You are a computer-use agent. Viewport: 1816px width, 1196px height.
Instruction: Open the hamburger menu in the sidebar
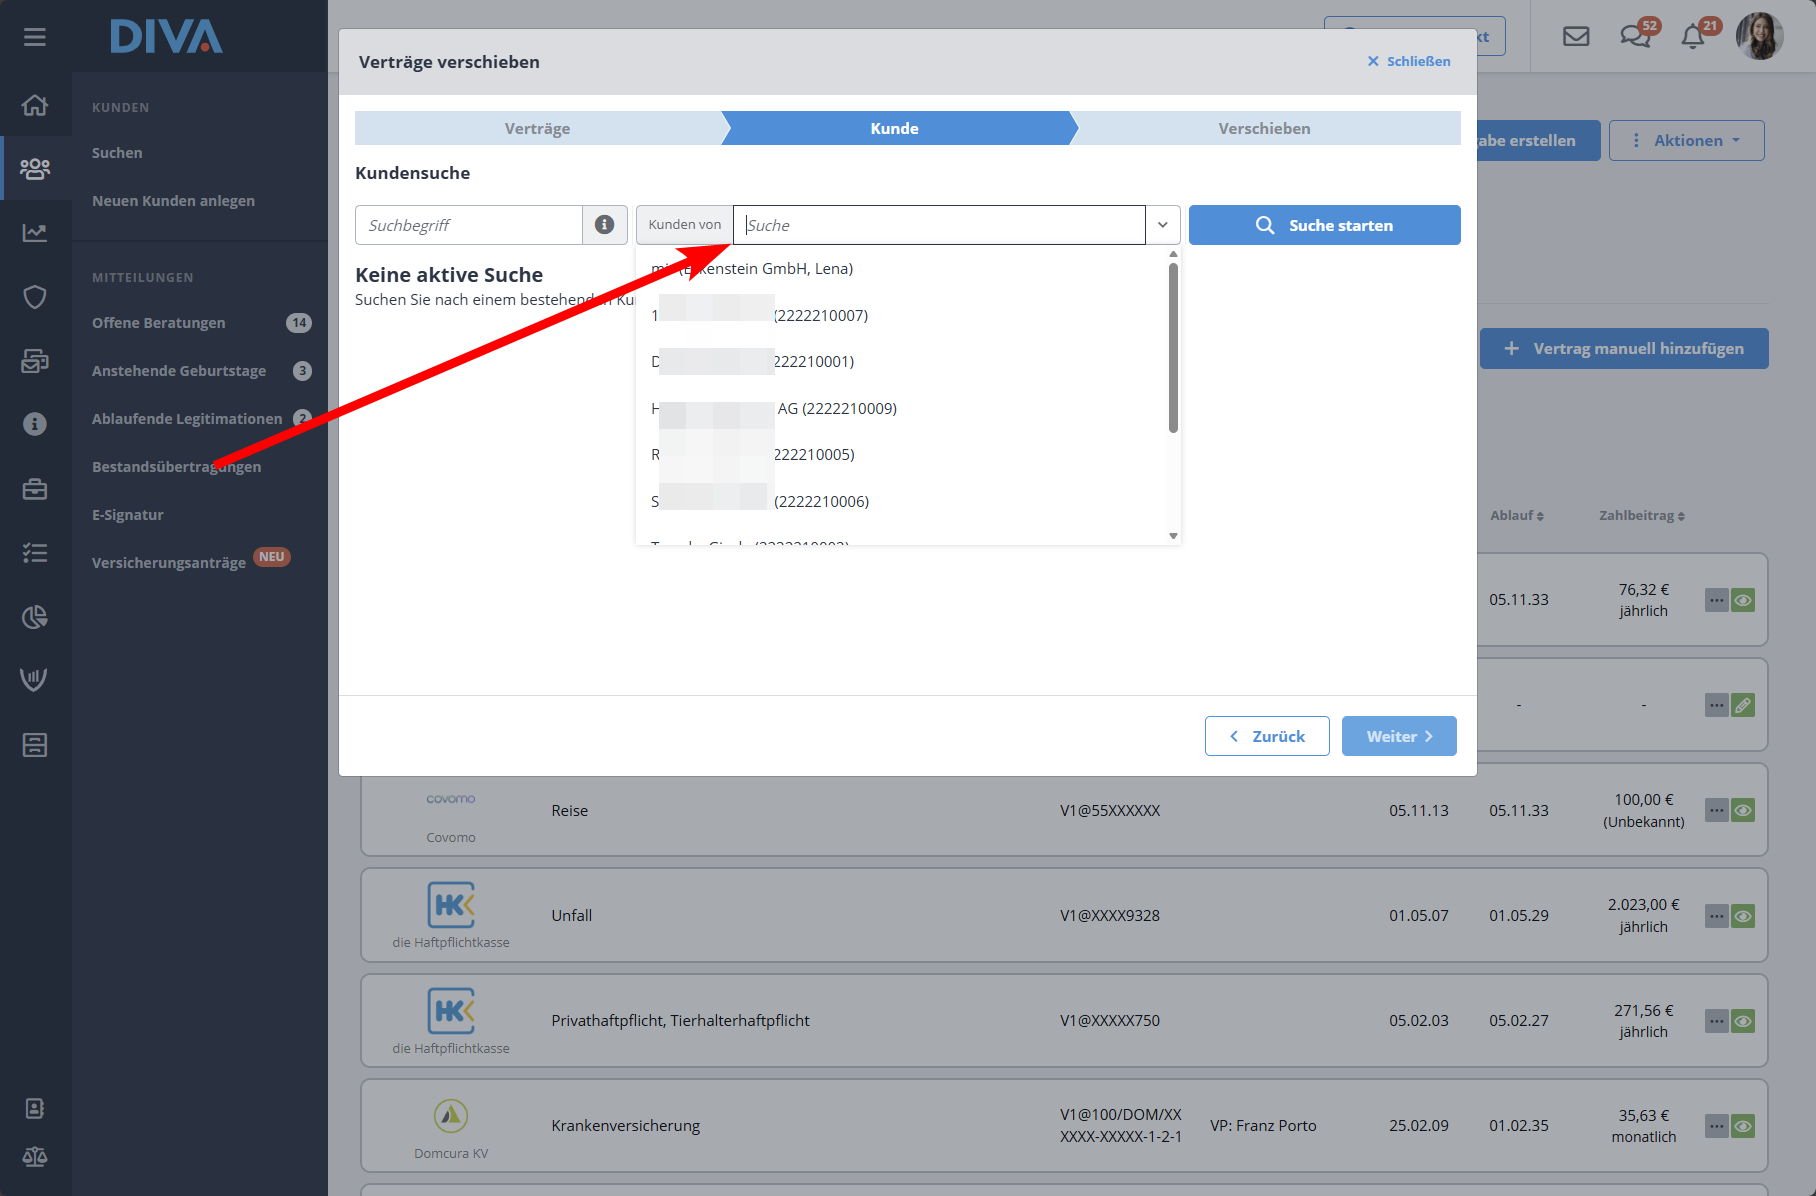pos(35,37)
